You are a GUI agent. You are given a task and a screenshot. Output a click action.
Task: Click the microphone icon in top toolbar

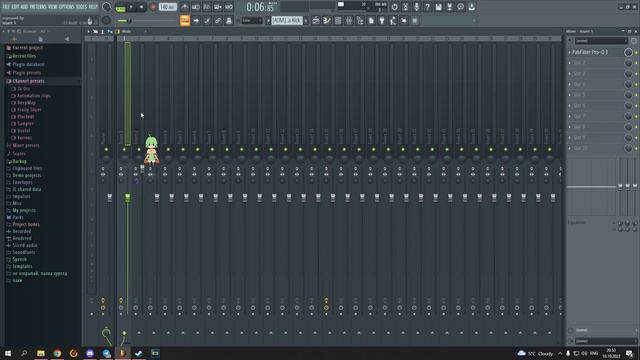coord(416,7)
